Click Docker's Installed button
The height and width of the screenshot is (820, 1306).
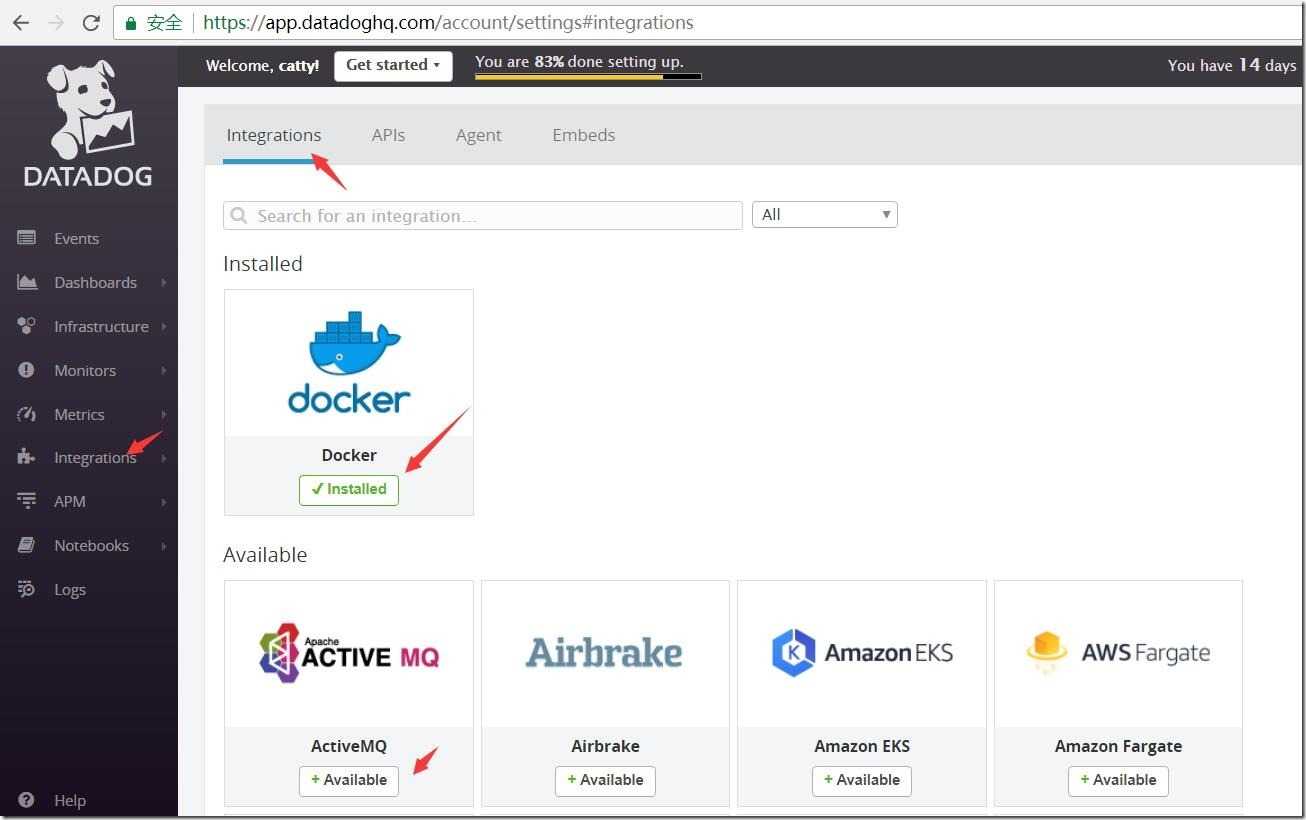pos(349,489)
